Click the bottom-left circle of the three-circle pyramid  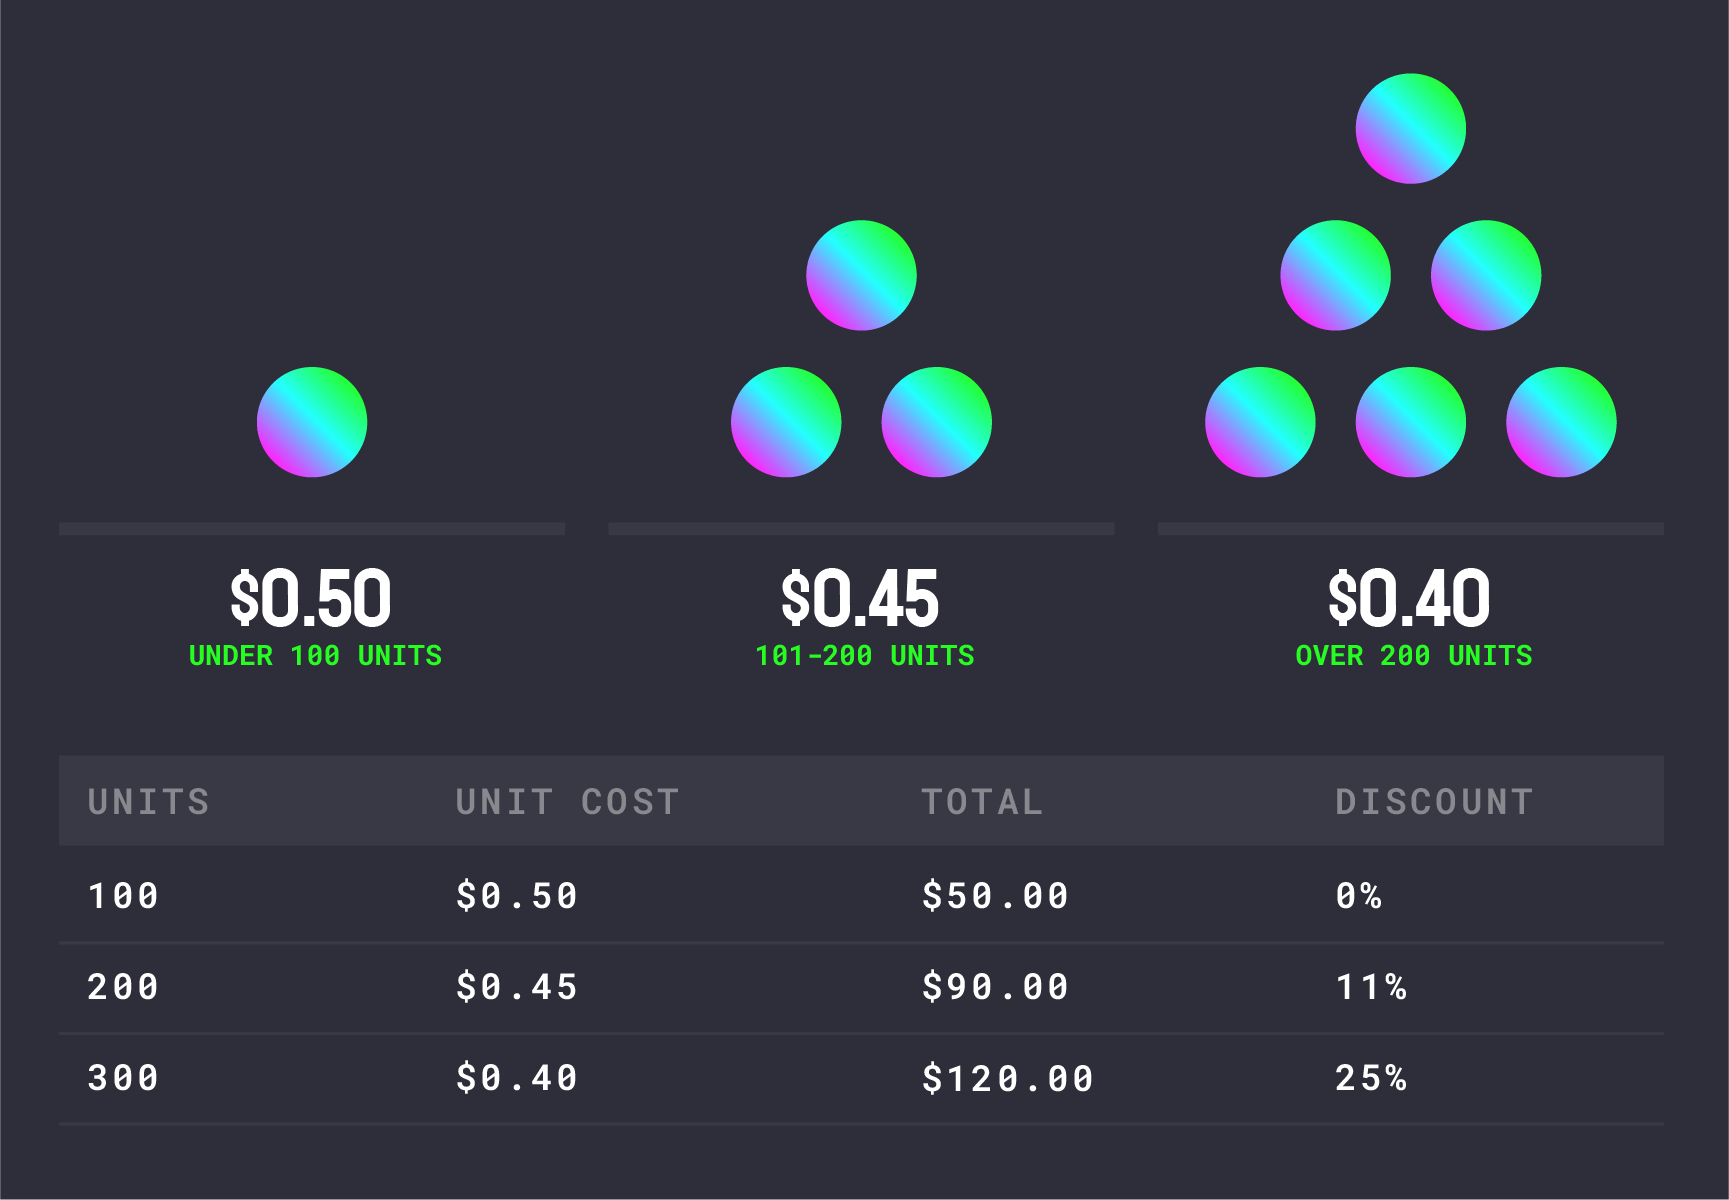[786, 422]
